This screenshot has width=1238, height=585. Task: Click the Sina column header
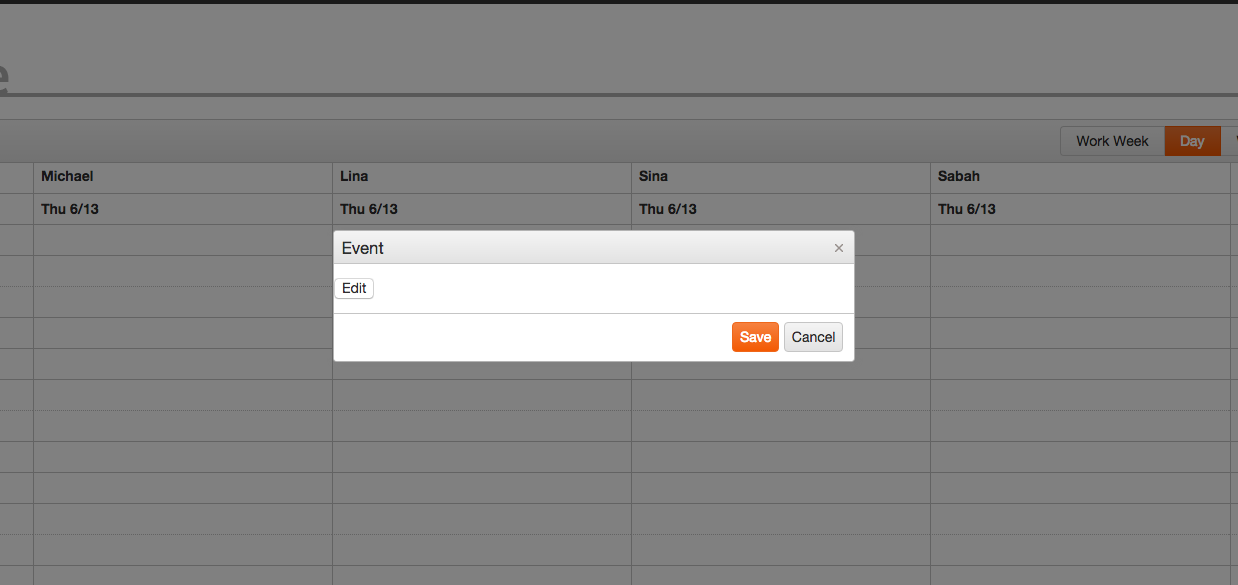(653, 176)
